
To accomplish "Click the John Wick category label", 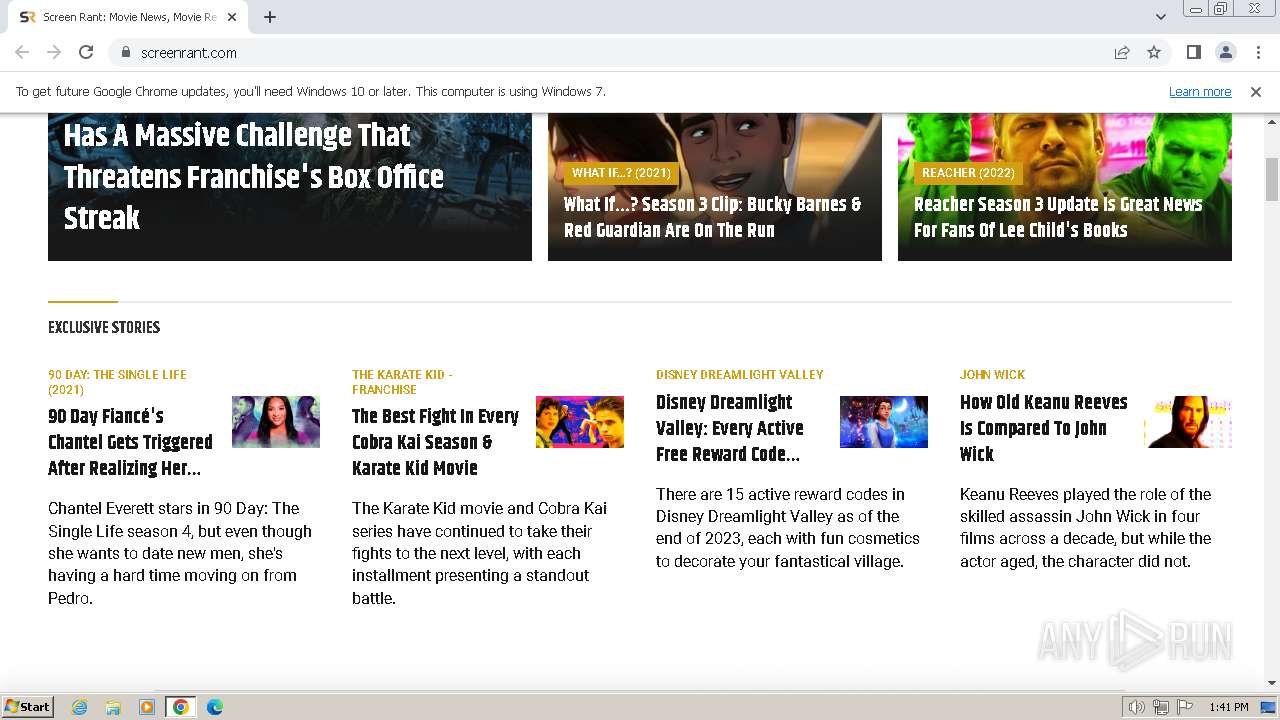I will coord(992,374).
